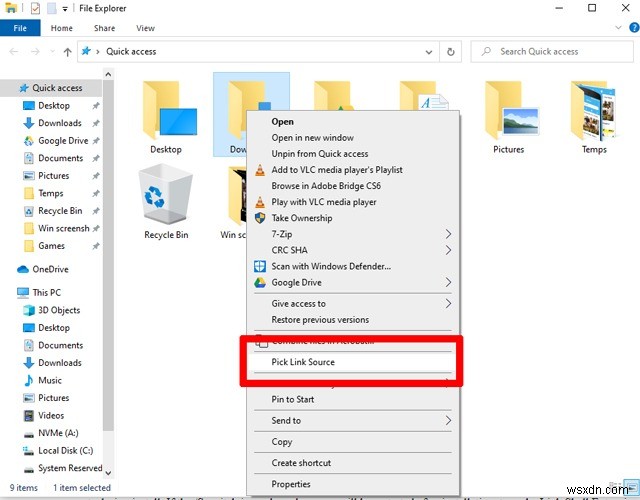Choose Browse in Adobe Bridge CS6
Image resolution: width=640 pixels, height=500 pixels.
pyautogui.click(x=353, y=186)
